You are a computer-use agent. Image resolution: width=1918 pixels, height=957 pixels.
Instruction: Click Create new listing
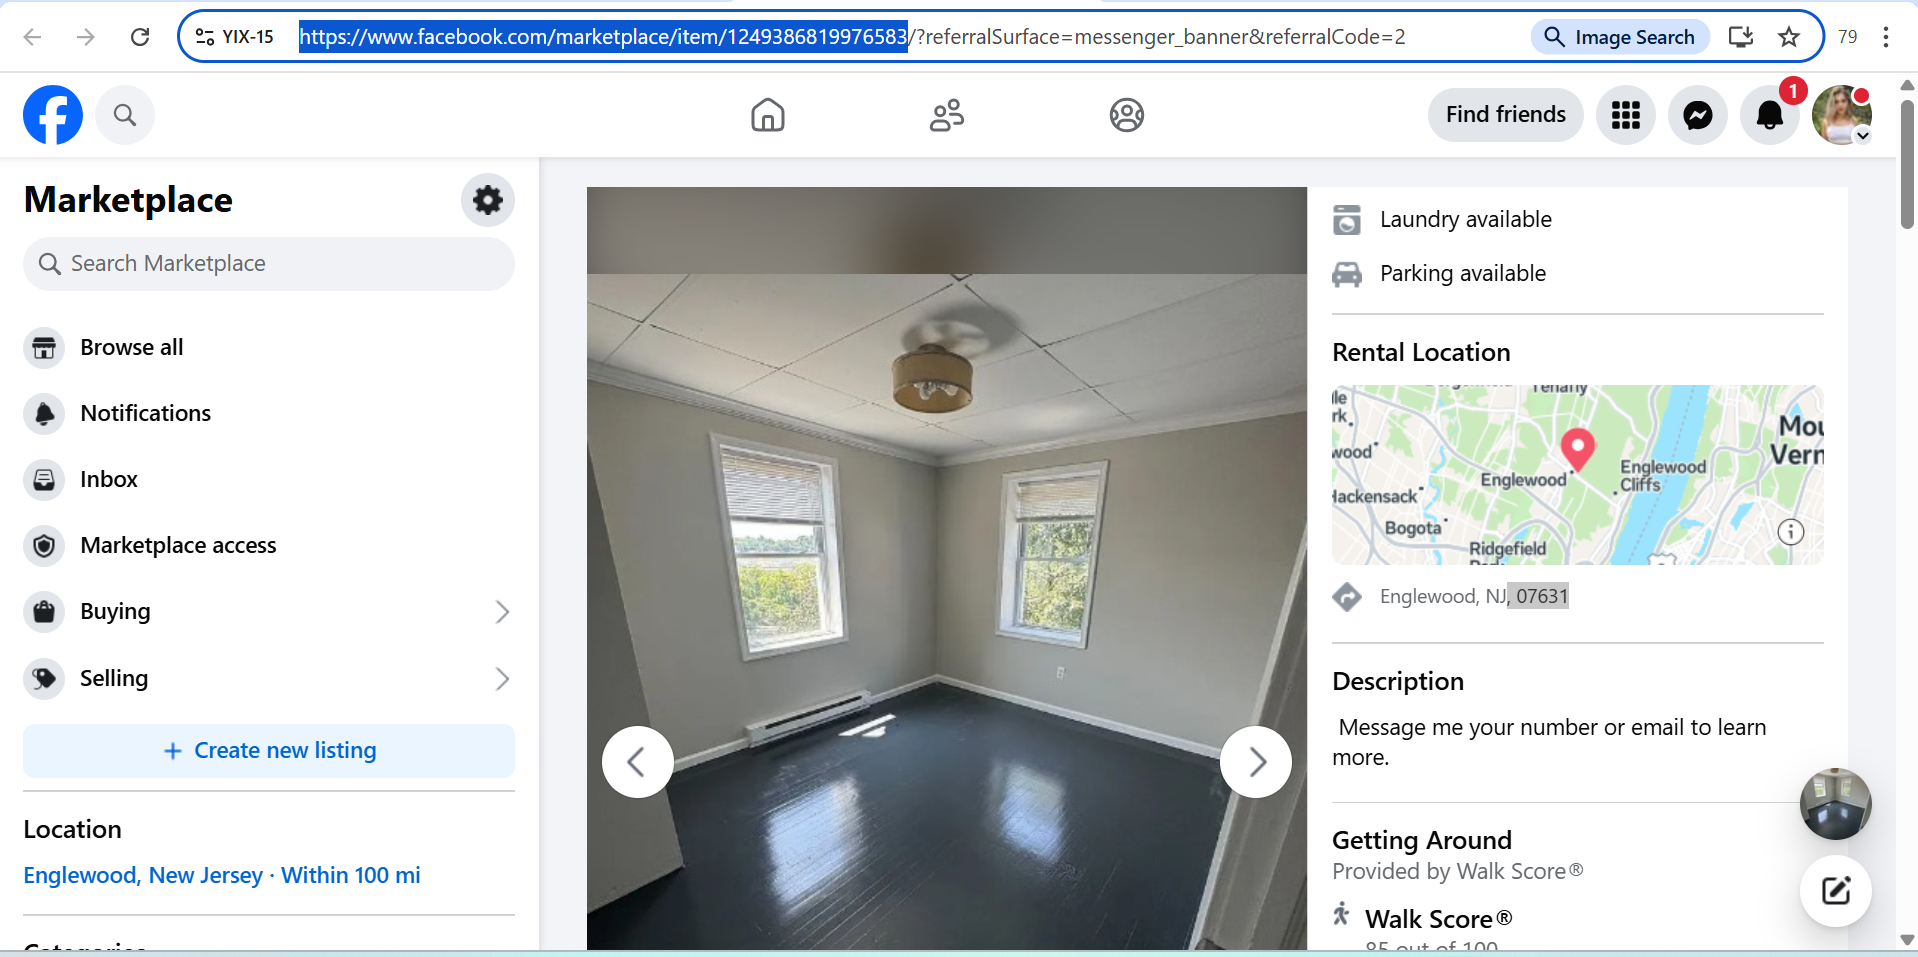pyautogui.click(x=269, y=751)
